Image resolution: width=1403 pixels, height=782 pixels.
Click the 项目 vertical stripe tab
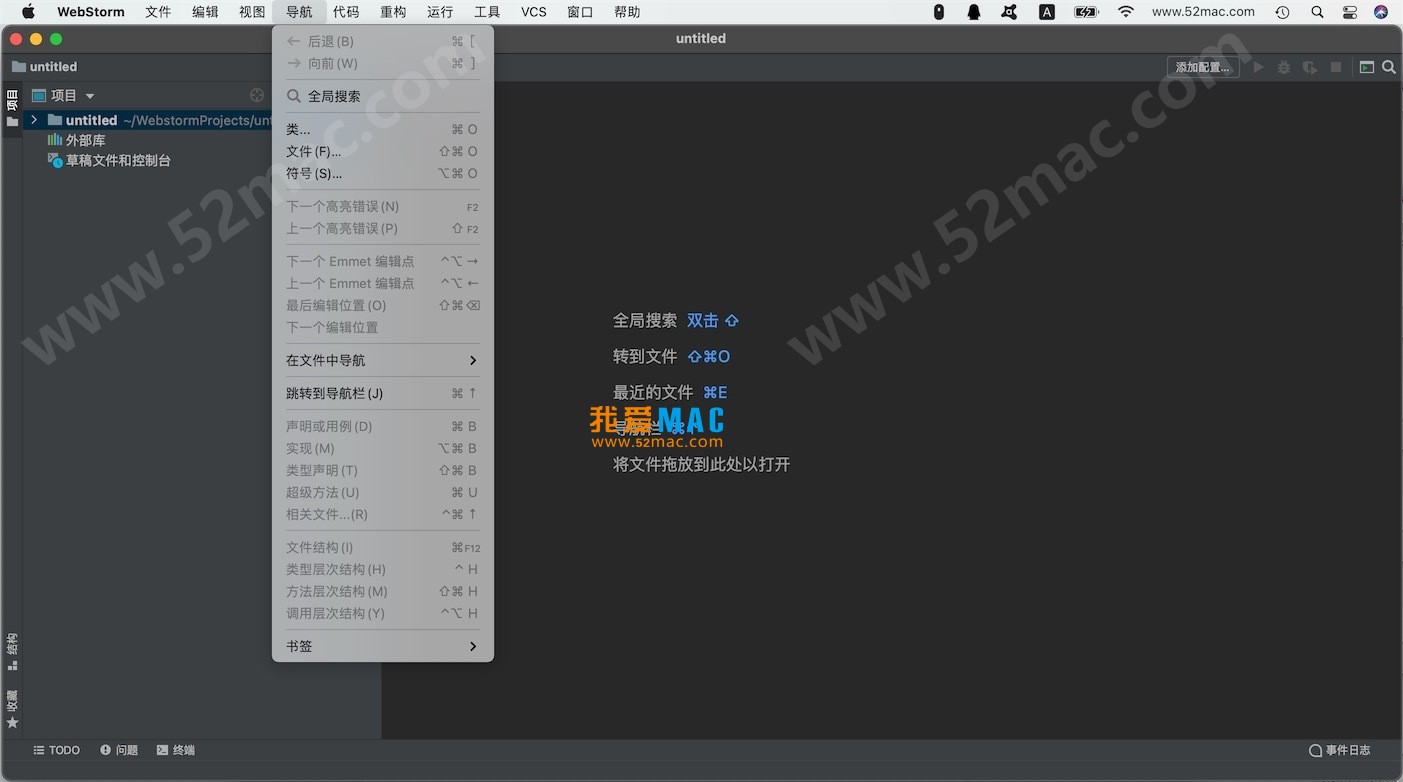pos(12,108)
